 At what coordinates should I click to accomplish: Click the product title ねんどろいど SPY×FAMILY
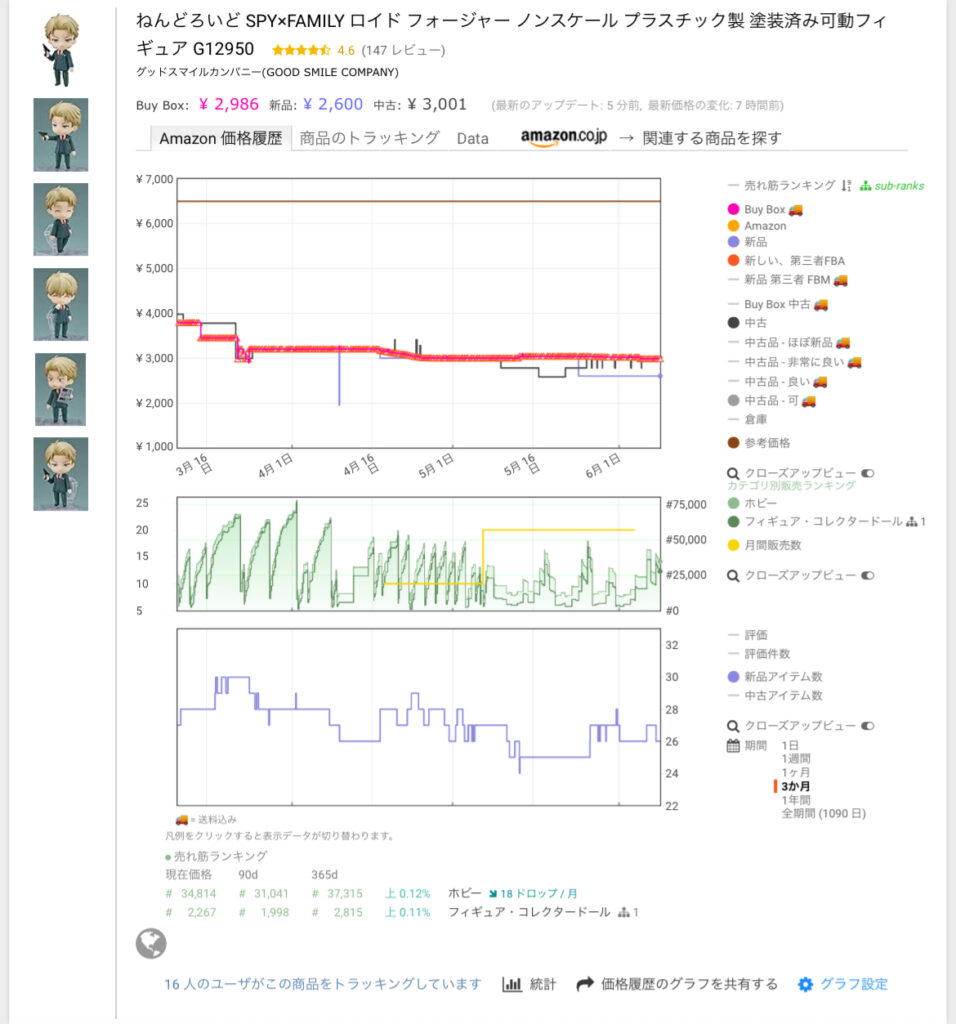point(510,35)
